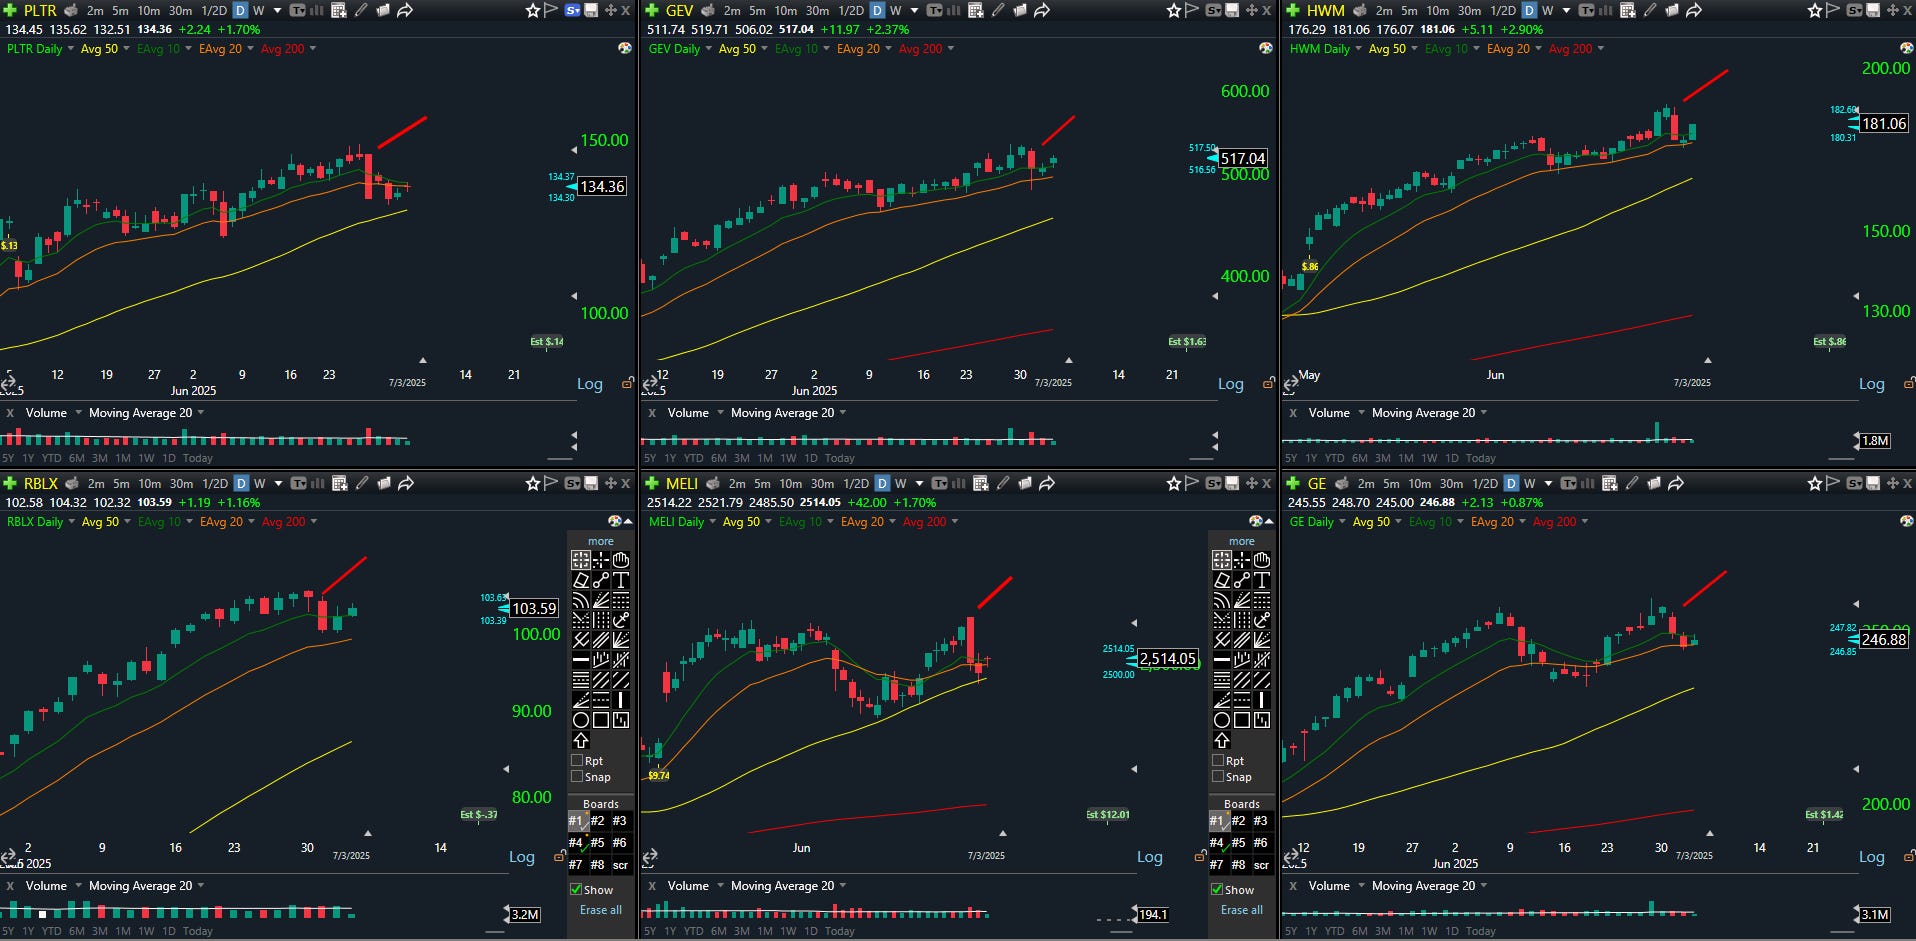This screenshot has height=941, width=1916.
Task: Click Erase all in MELI drawing palette
Action: 1242,910
